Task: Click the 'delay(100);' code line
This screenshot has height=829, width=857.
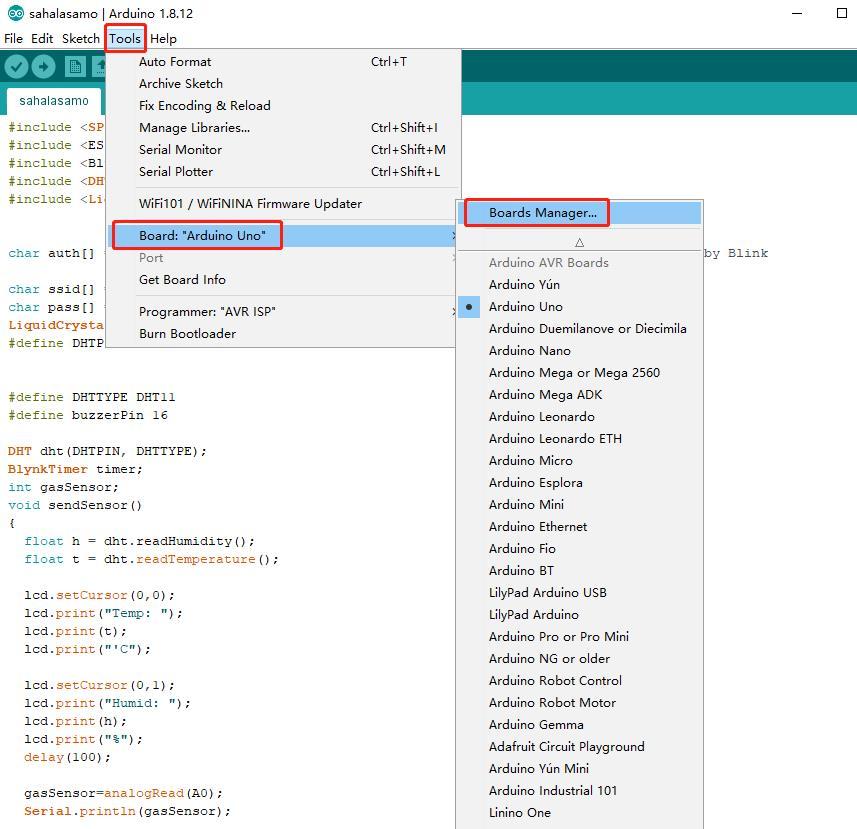Action: [x=67, y=757]
